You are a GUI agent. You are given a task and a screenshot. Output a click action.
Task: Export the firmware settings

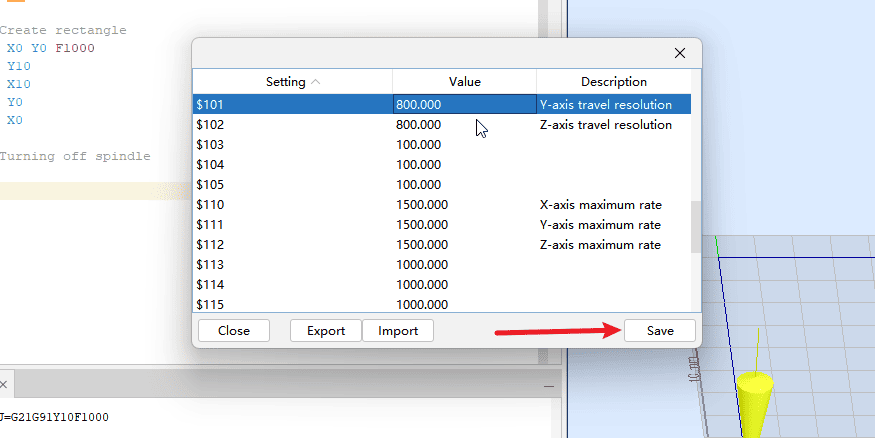click(325, 331)
